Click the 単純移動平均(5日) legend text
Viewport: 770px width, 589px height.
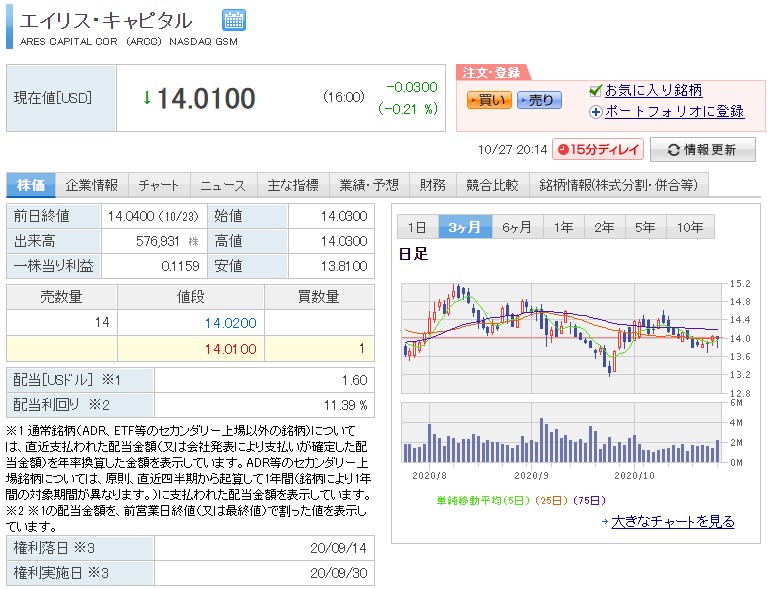(483, 500)
